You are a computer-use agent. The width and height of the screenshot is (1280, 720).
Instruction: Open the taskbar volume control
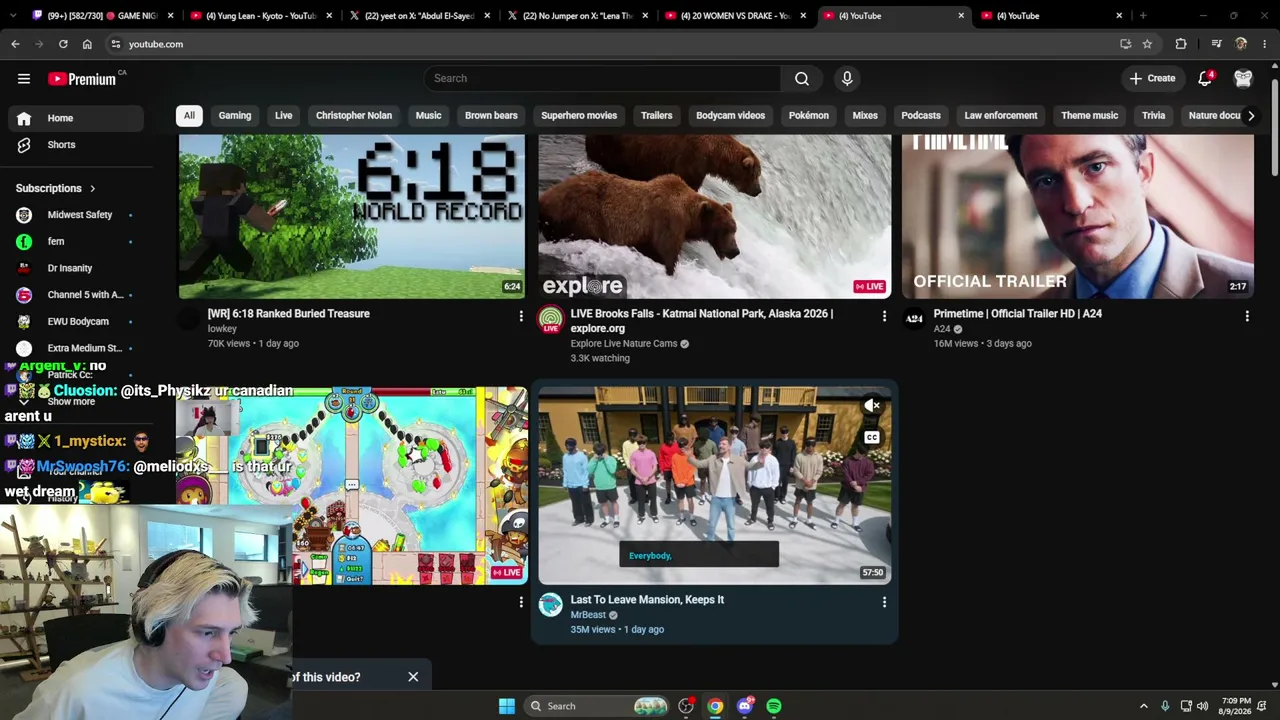(x=1202, y=706)
